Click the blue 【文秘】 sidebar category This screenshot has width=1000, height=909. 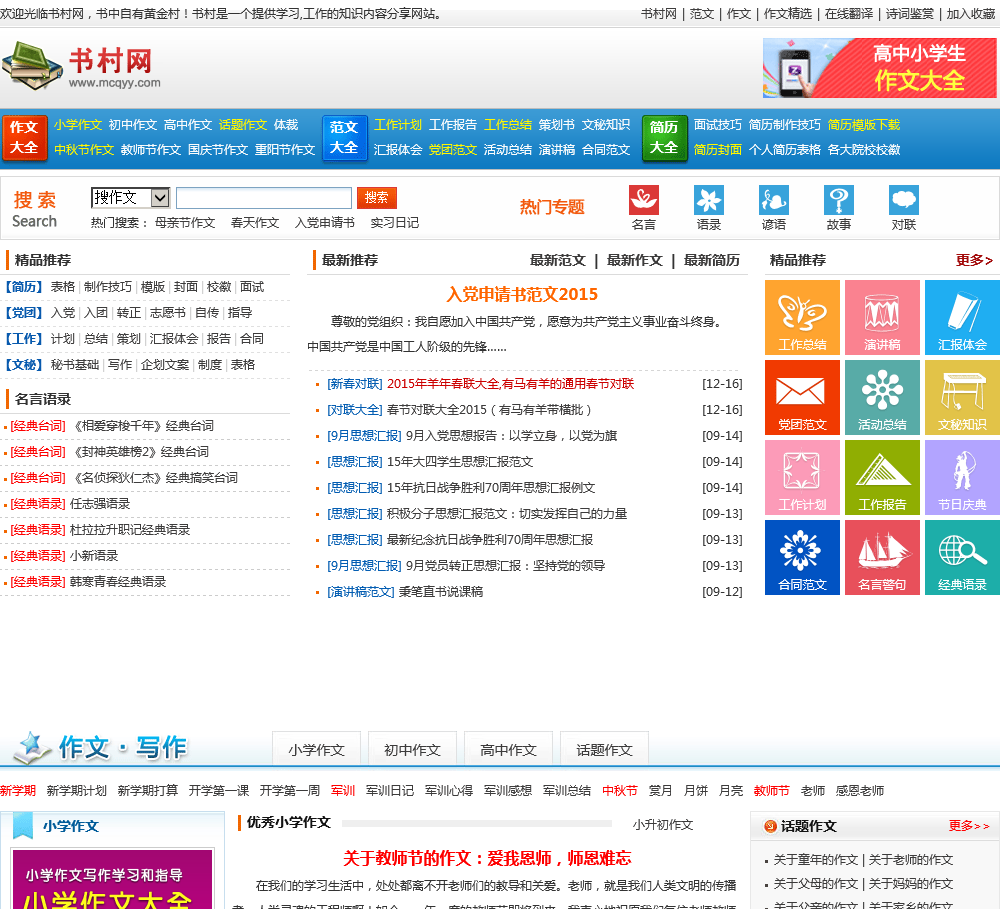24,364
